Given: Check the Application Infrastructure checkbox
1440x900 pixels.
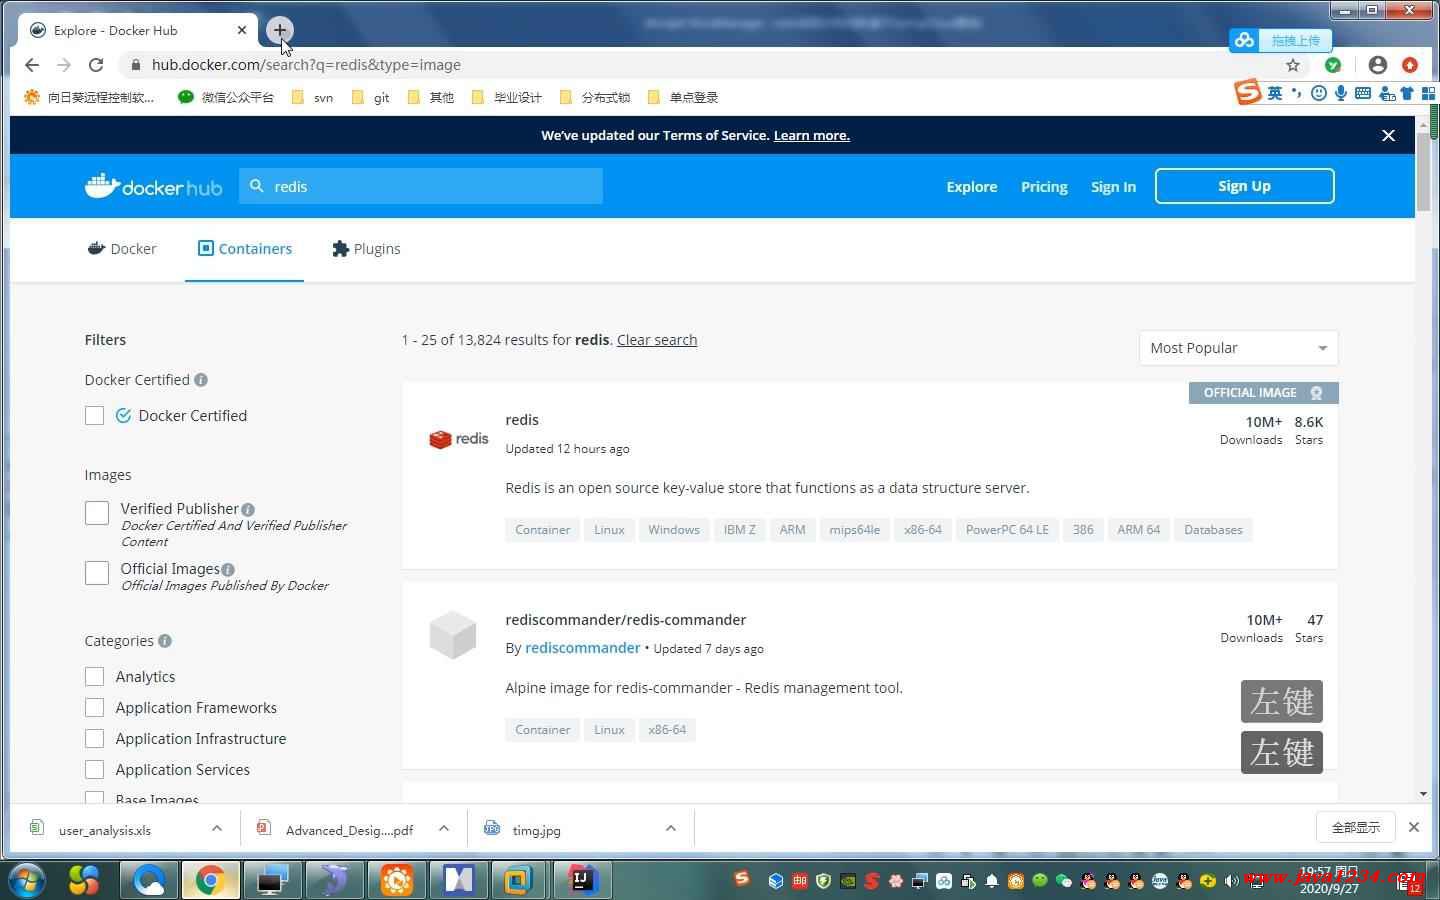Looking at the screenshot, I should 95,739.
